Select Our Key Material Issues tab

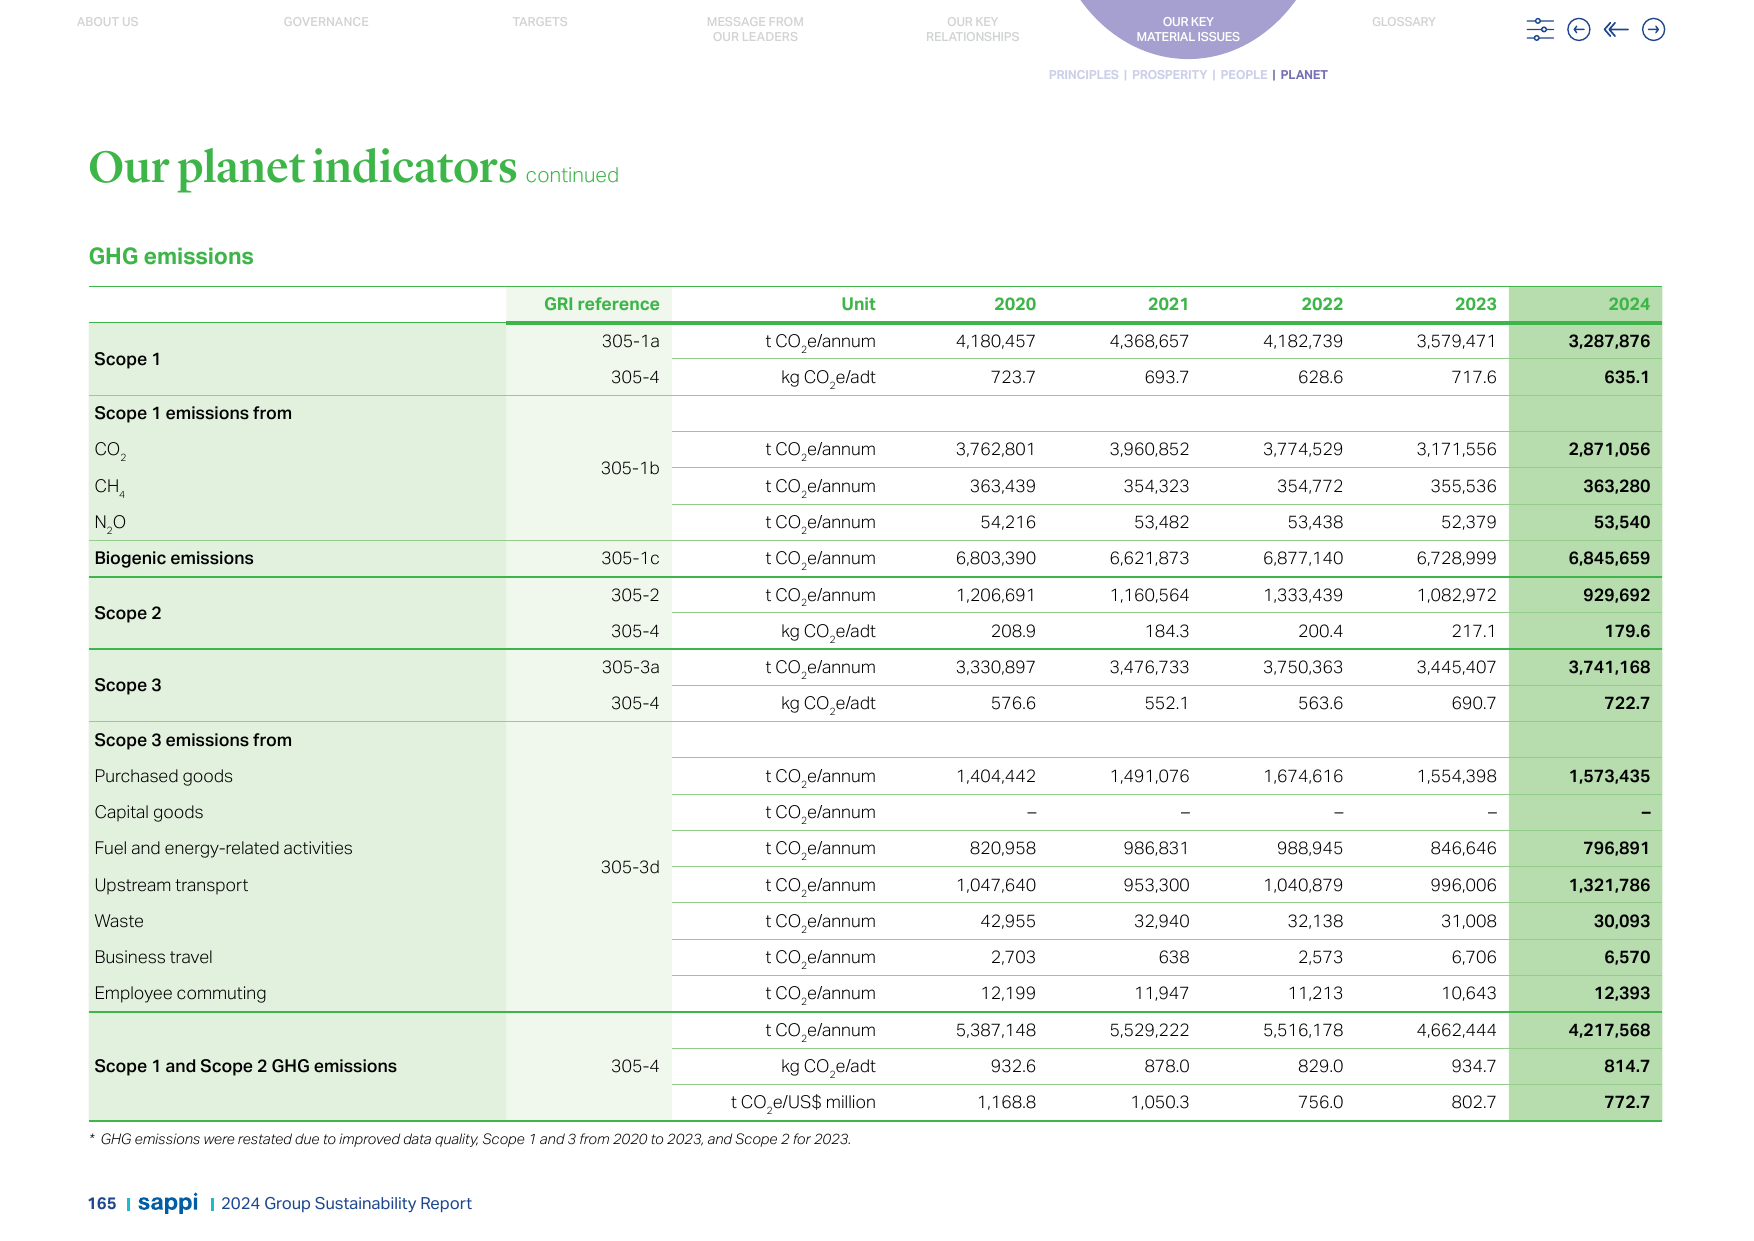[1188, 29]
